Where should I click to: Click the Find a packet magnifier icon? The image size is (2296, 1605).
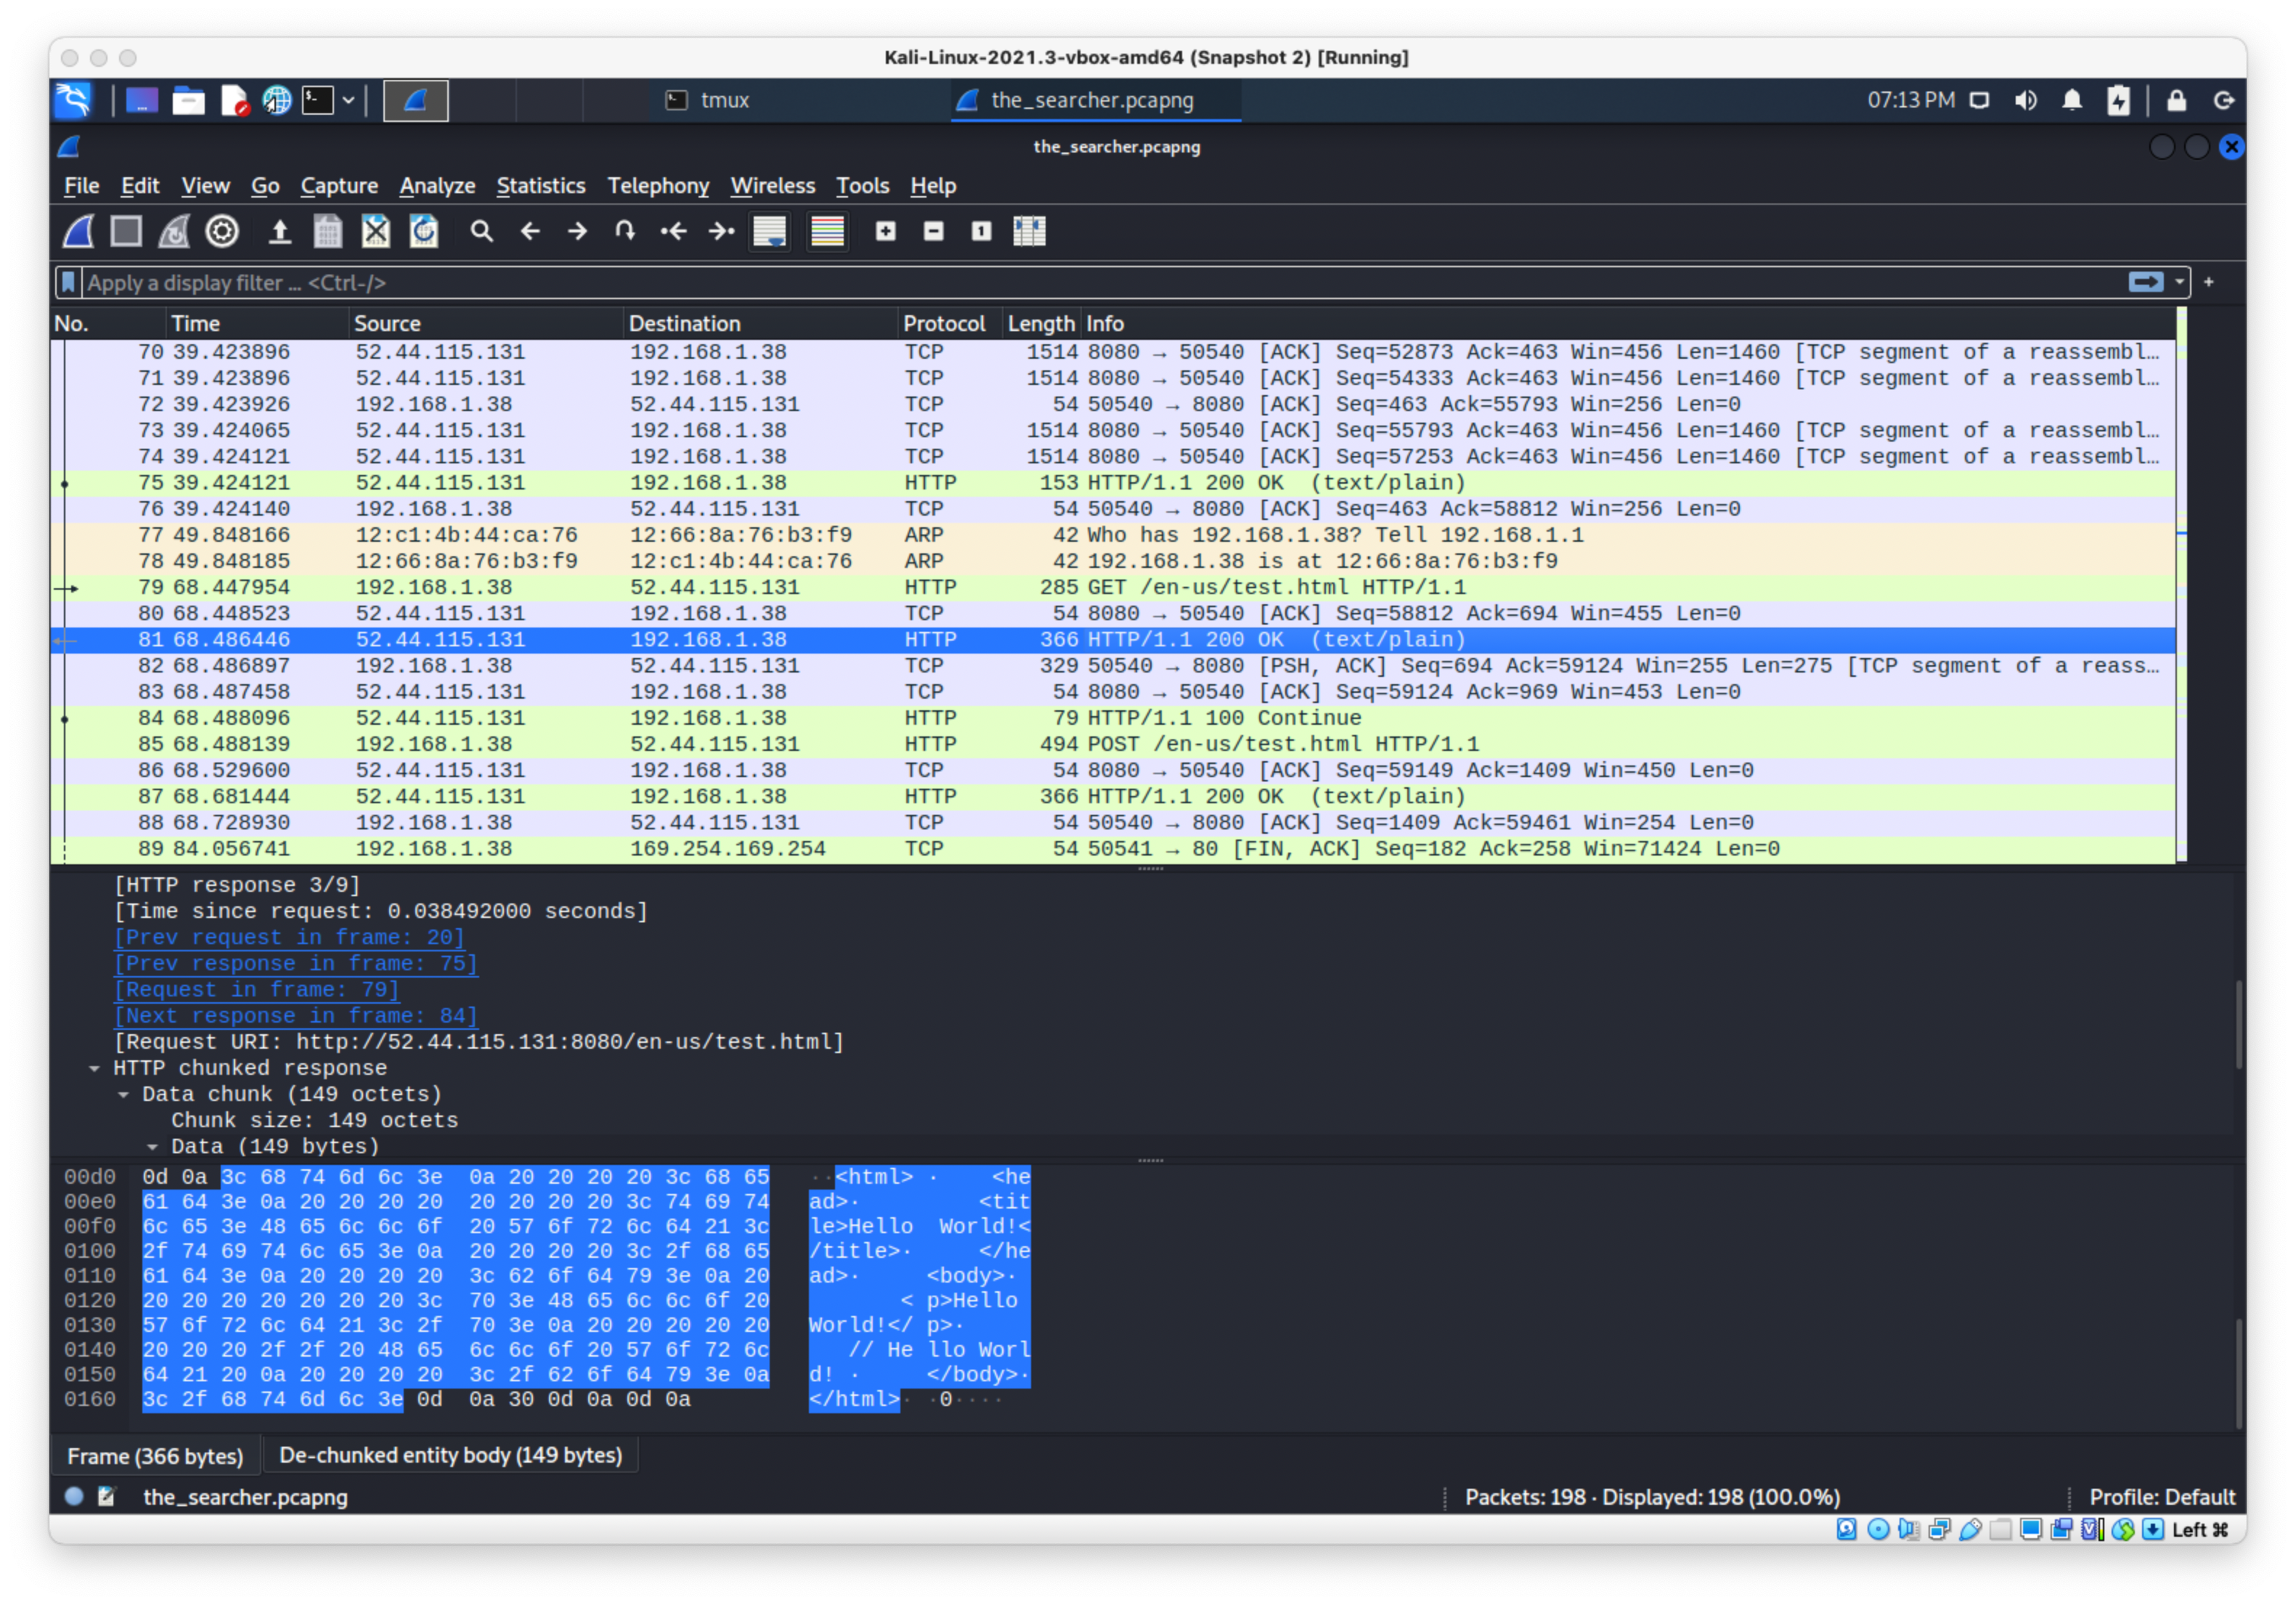[x=482, y=232]
